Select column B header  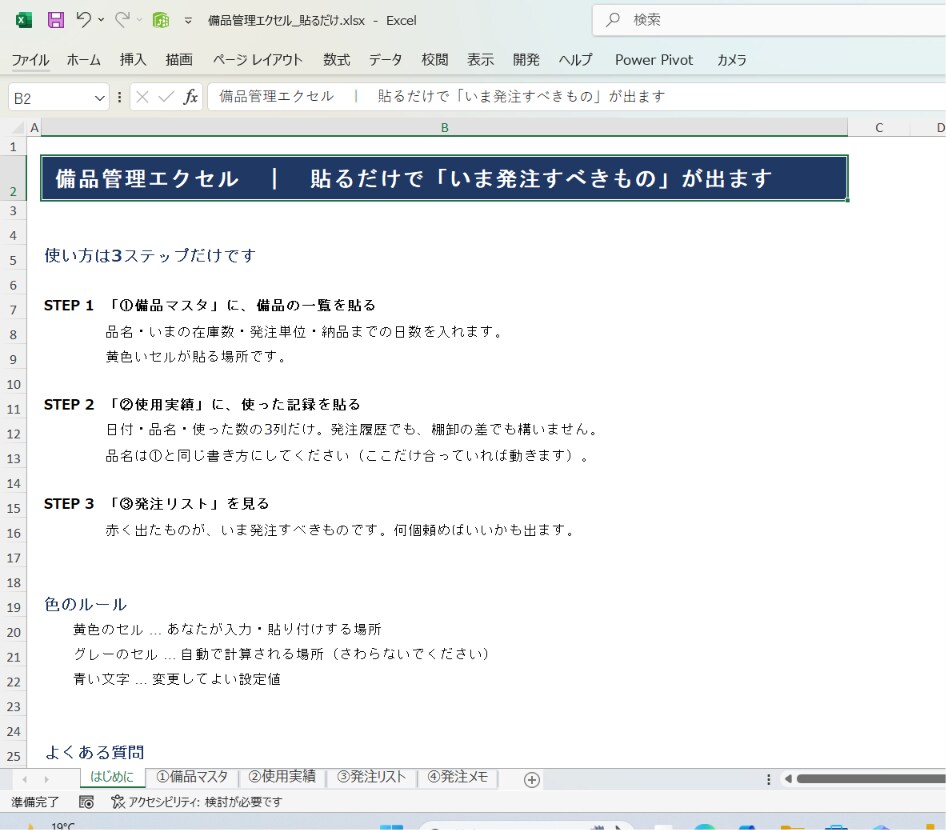point(445,128)
